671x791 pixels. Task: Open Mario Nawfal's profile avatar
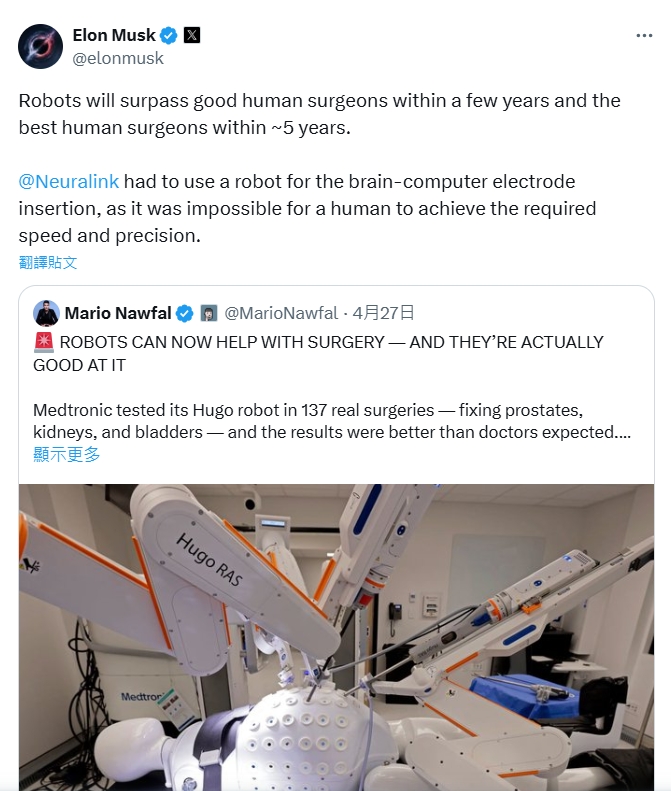click(46, 313)
